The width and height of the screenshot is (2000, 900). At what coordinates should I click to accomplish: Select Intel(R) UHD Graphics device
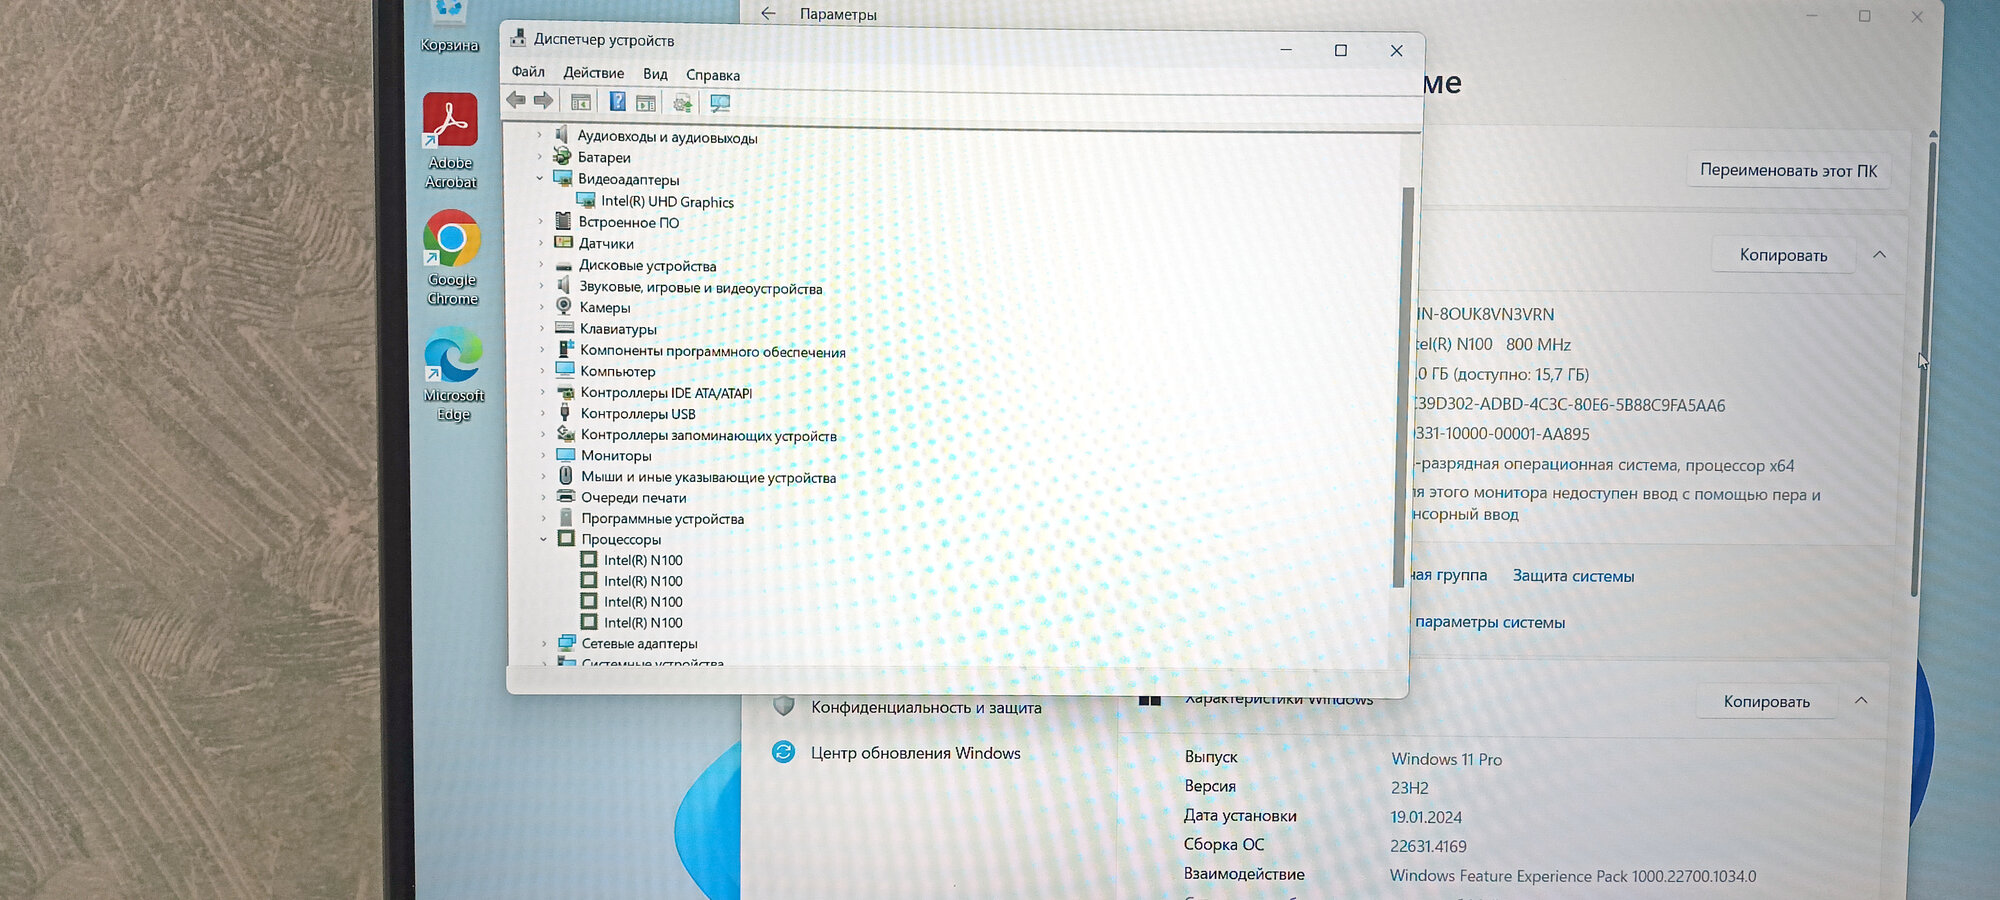point(668,201)
